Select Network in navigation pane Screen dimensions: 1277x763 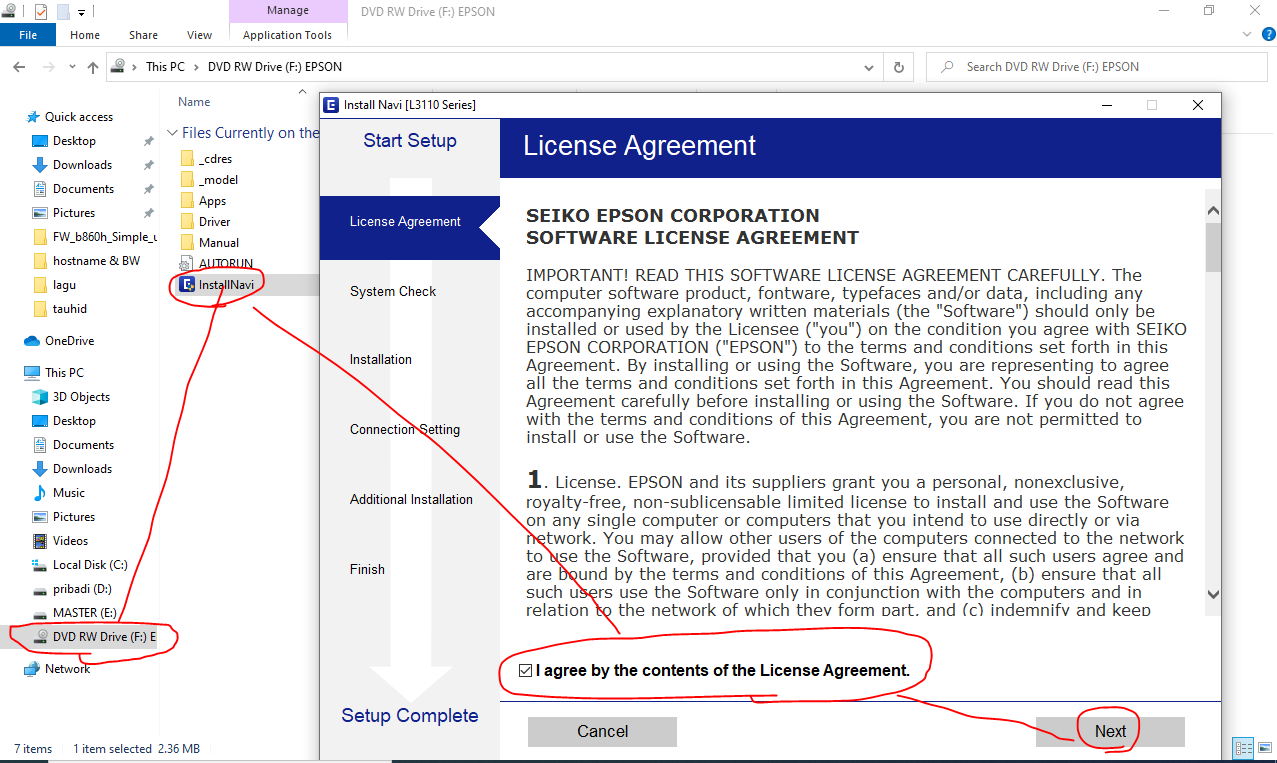coord(67,669)
